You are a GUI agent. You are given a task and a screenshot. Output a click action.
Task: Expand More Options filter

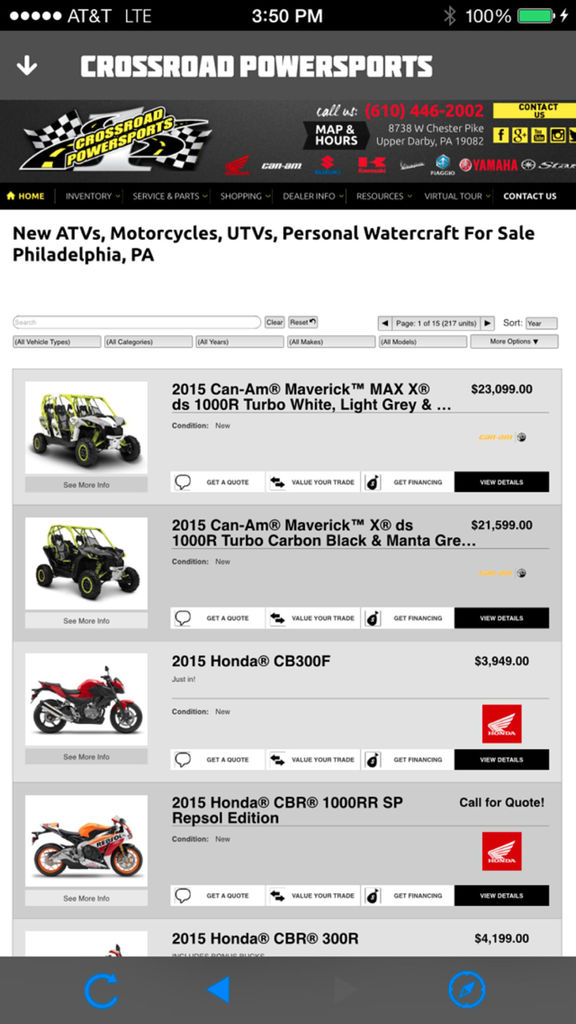[514, 342]
